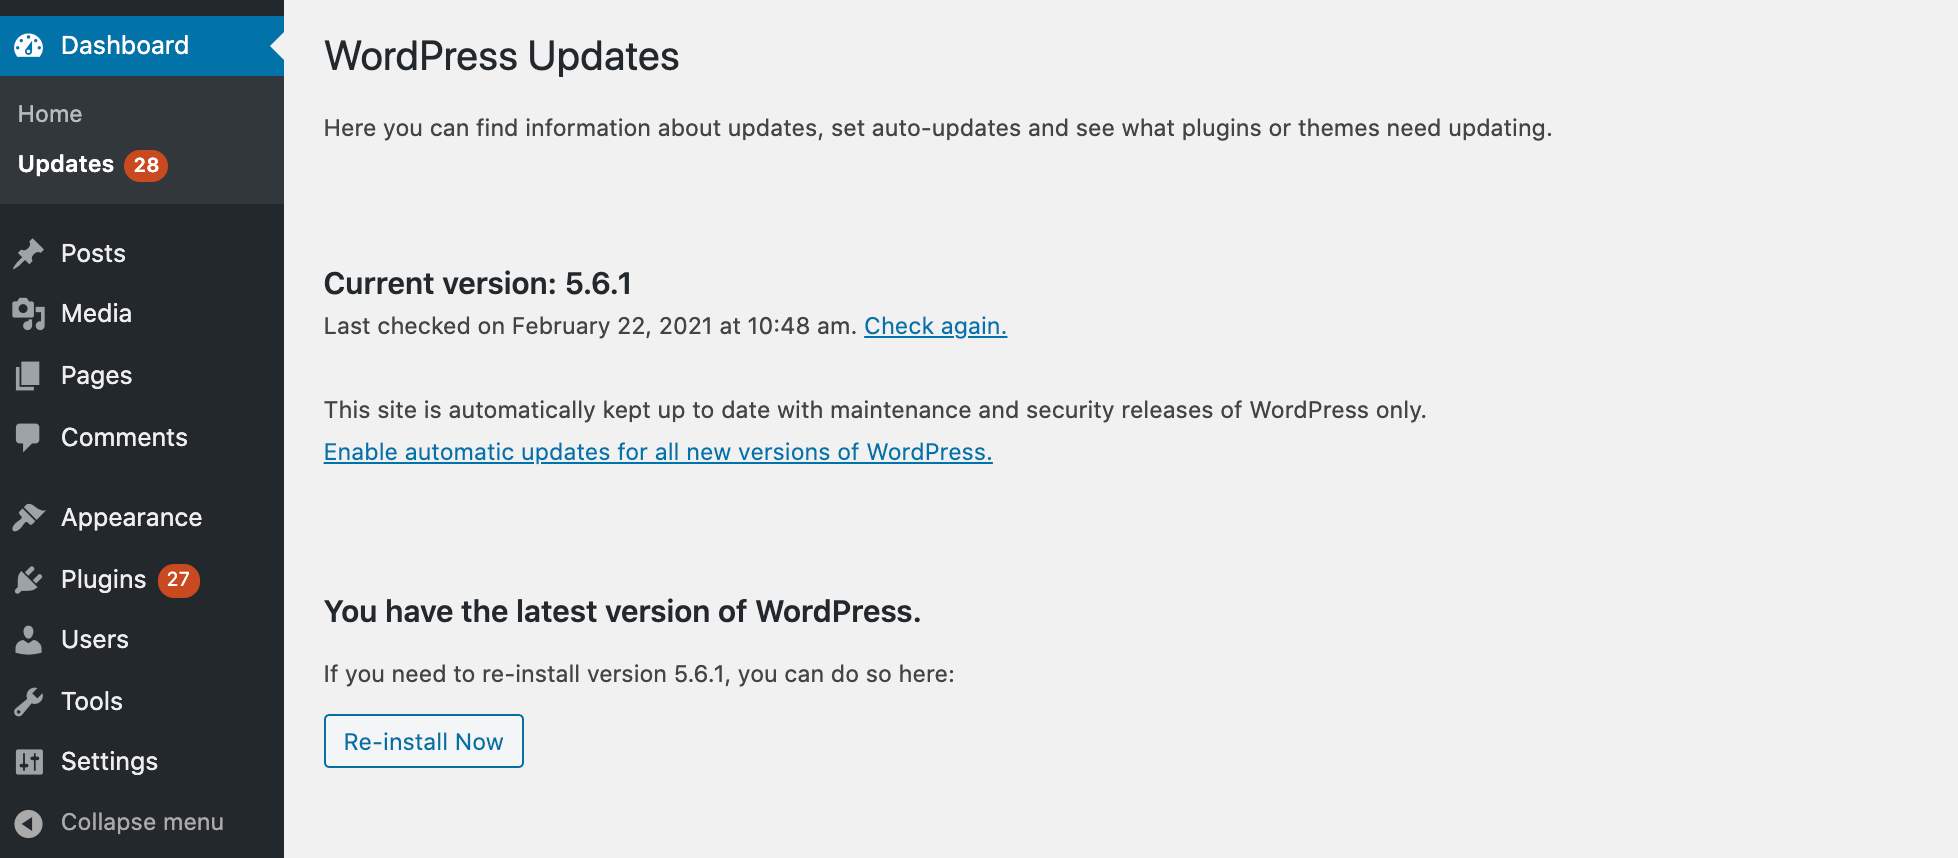Image resolution: width=1958 pixels, height=858 pixels.
Task: Click the Posts pushpin icon
Action: (x=29, y=254)
